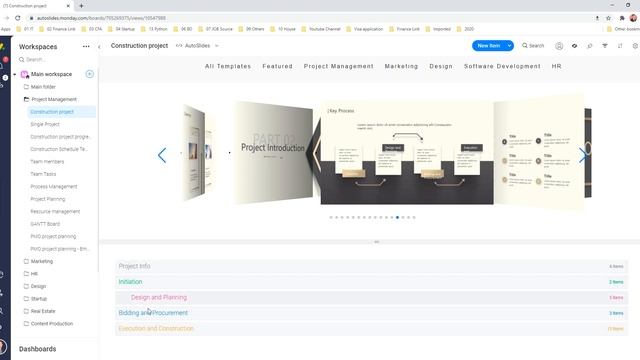Click the Project Introduction slide thumbnail
Image resolution: width=640 pixels, height=360 pixels.
pyautogui.click(x=273, y=152)
